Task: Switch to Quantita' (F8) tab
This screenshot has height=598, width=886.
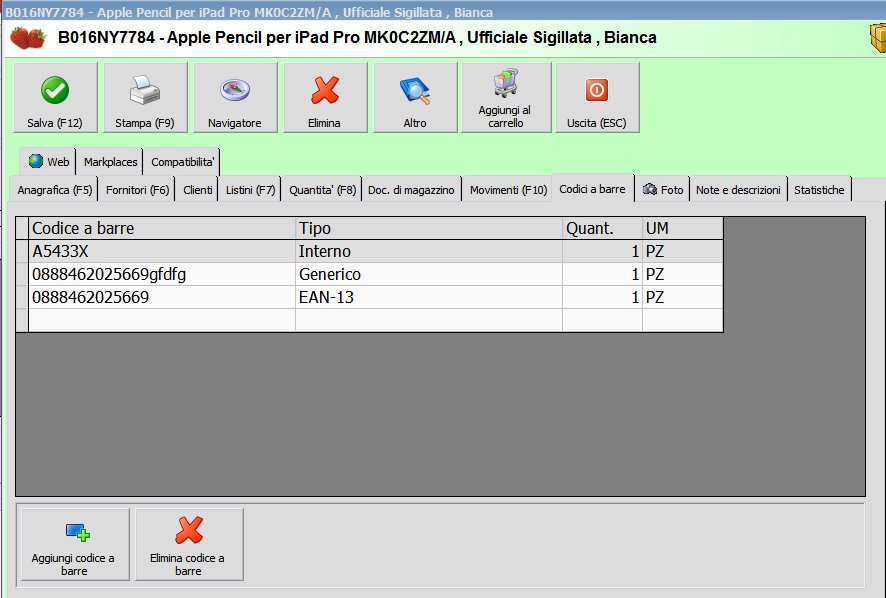Action: (322, 190)
